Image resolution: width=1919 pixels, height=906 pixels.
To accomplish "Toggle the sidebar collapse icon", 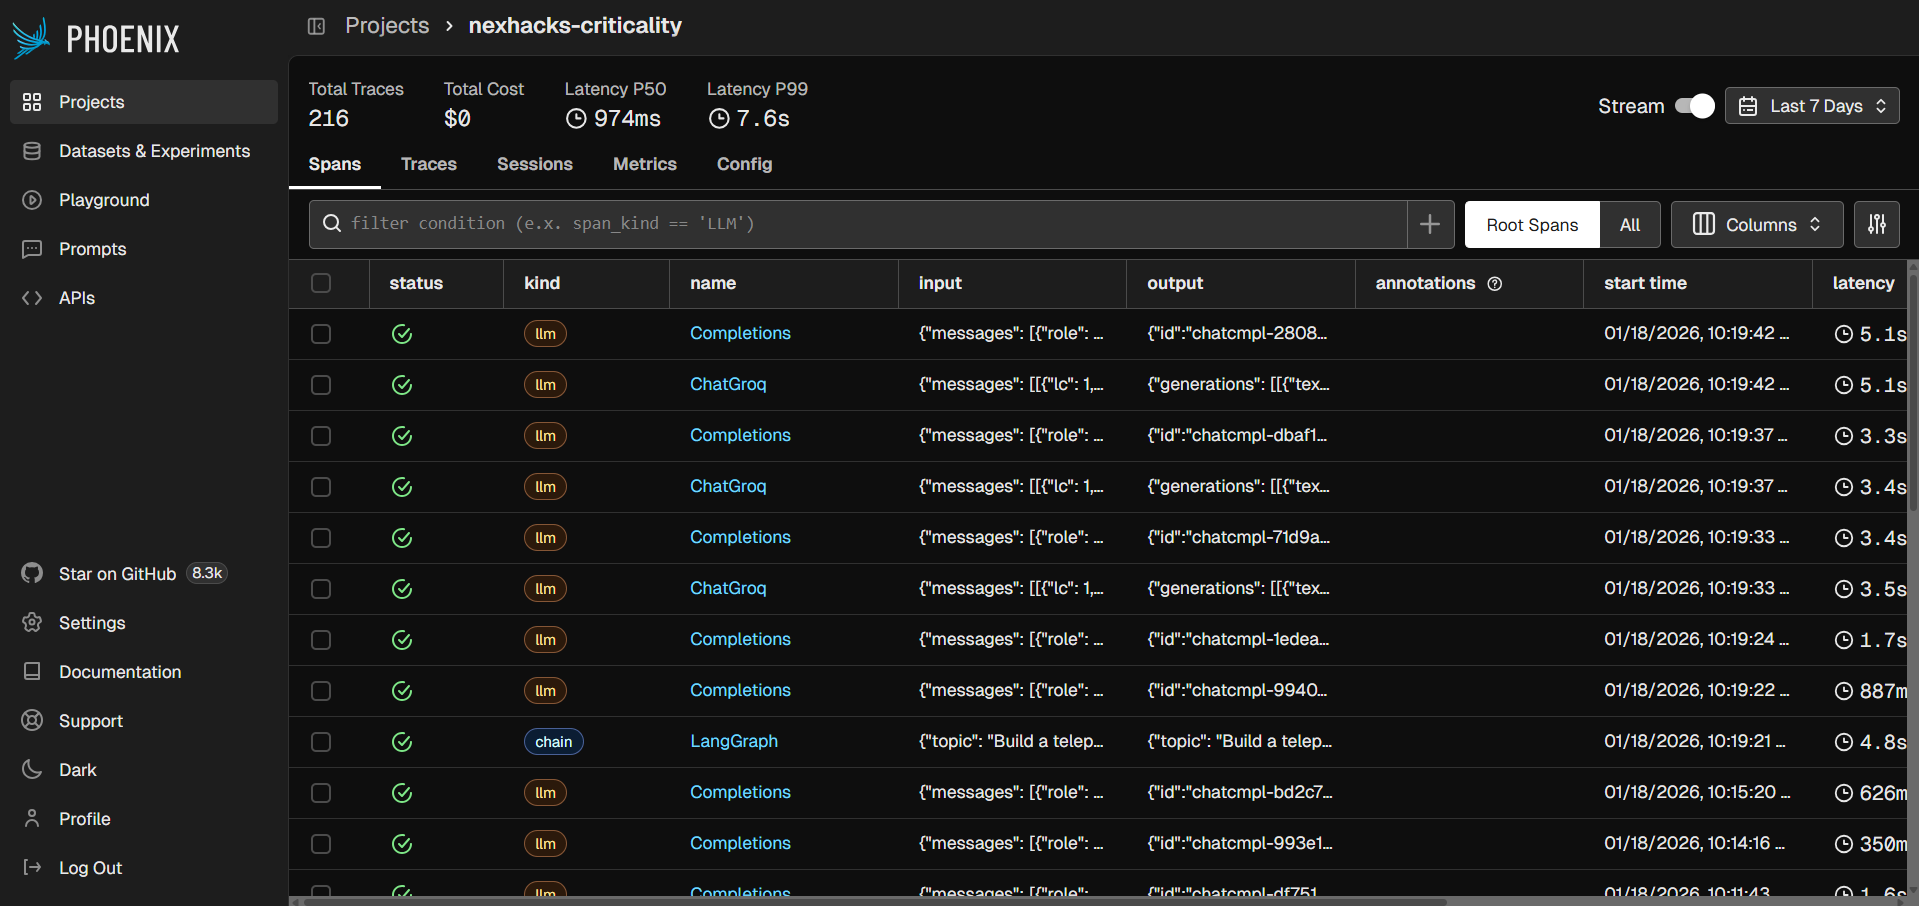I will 316,26.
